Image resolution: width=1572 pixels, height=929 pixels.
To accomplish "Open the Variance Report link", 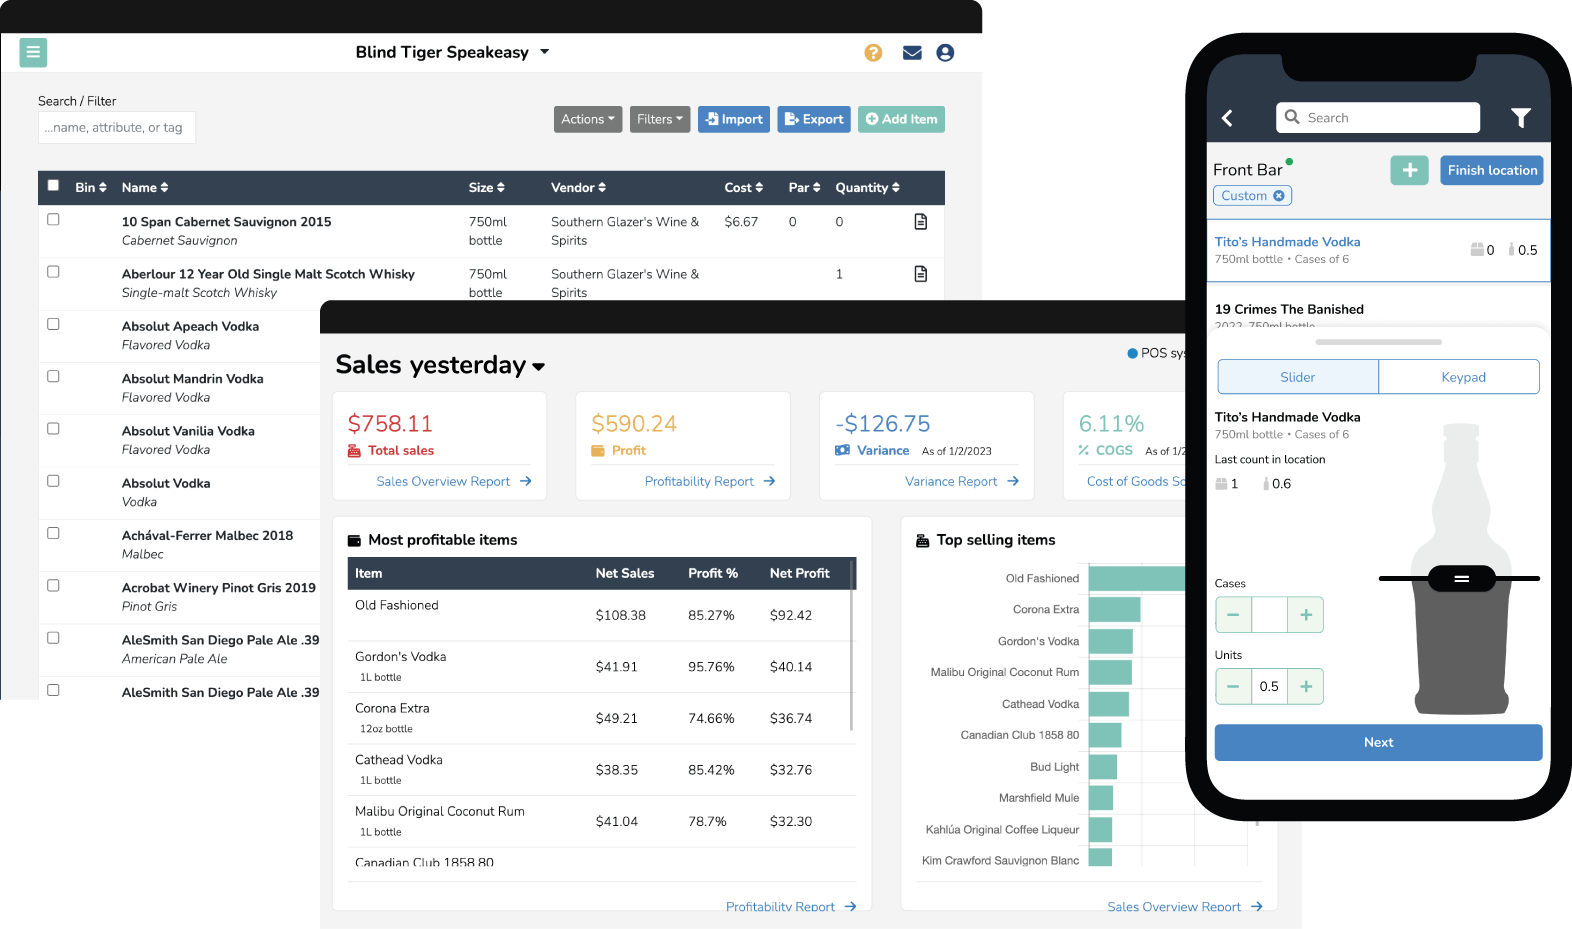I will point(962,482).
